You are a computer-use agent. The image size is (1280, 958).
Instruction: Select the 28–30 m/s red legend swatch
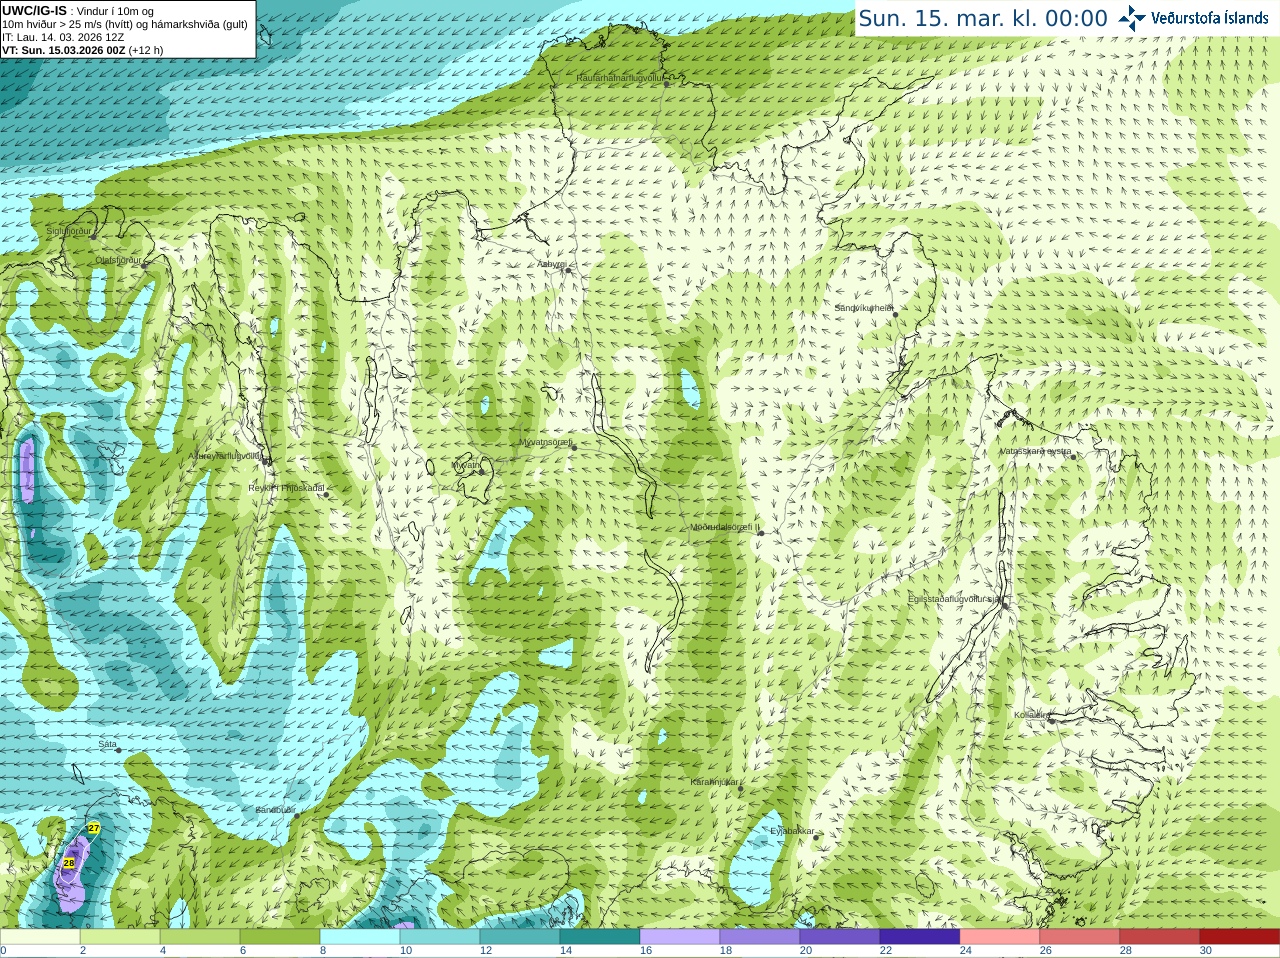(x=1160, y=937)
